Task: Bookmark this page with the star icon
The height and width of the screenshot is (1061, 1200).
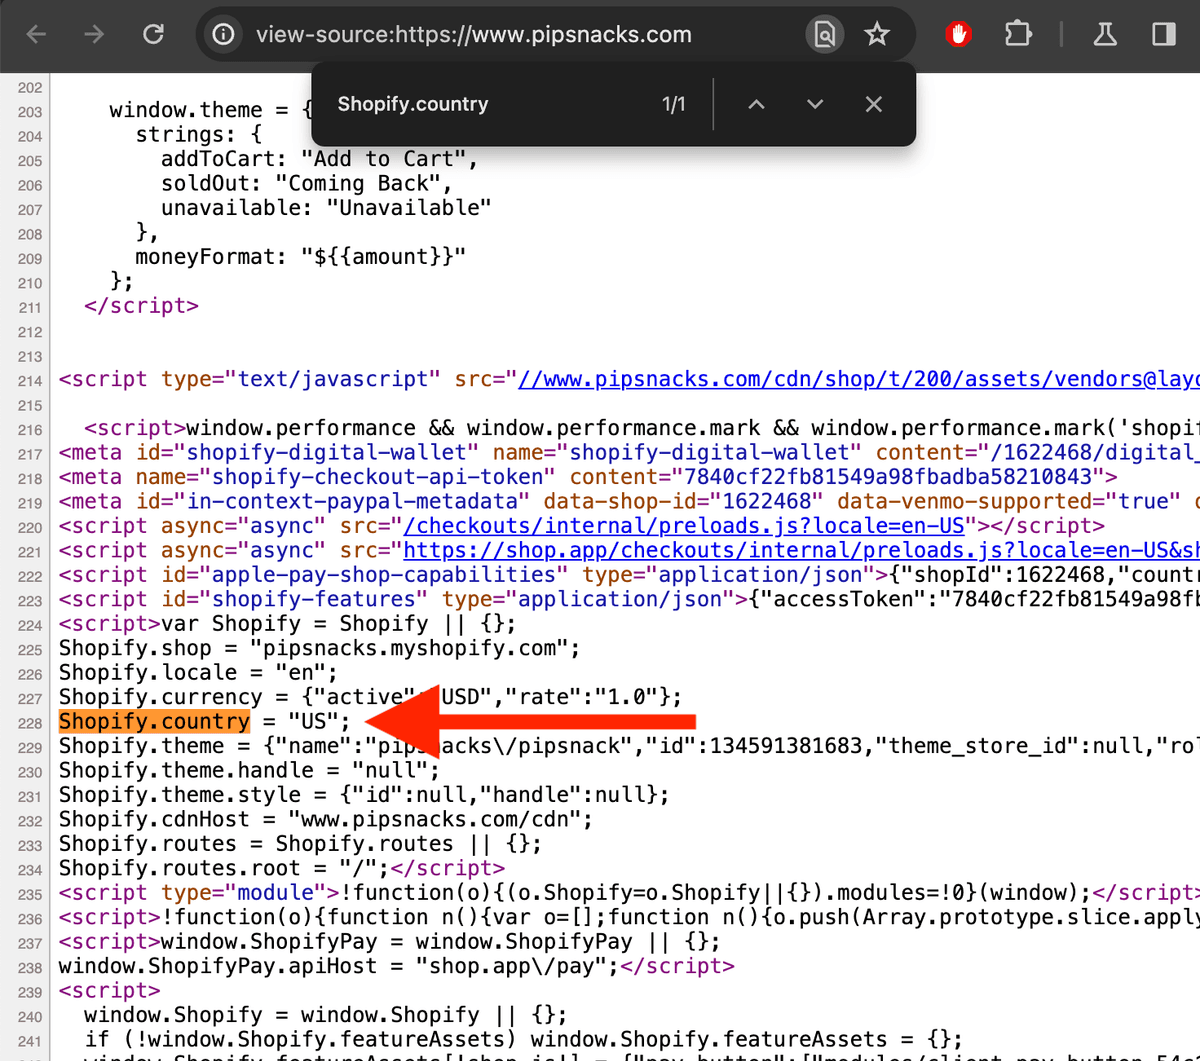Action: pos(877,35)
